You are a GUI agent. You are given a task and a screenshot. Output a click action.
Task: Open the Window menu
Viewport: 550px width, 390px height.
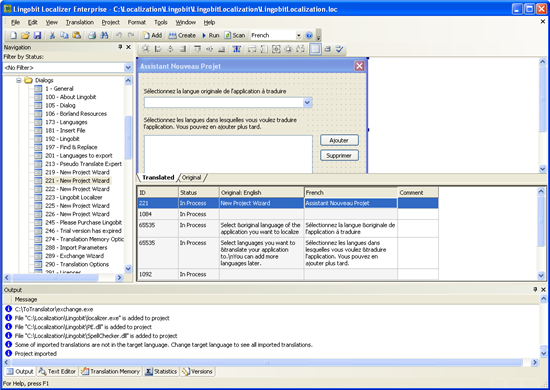[186, 22]
